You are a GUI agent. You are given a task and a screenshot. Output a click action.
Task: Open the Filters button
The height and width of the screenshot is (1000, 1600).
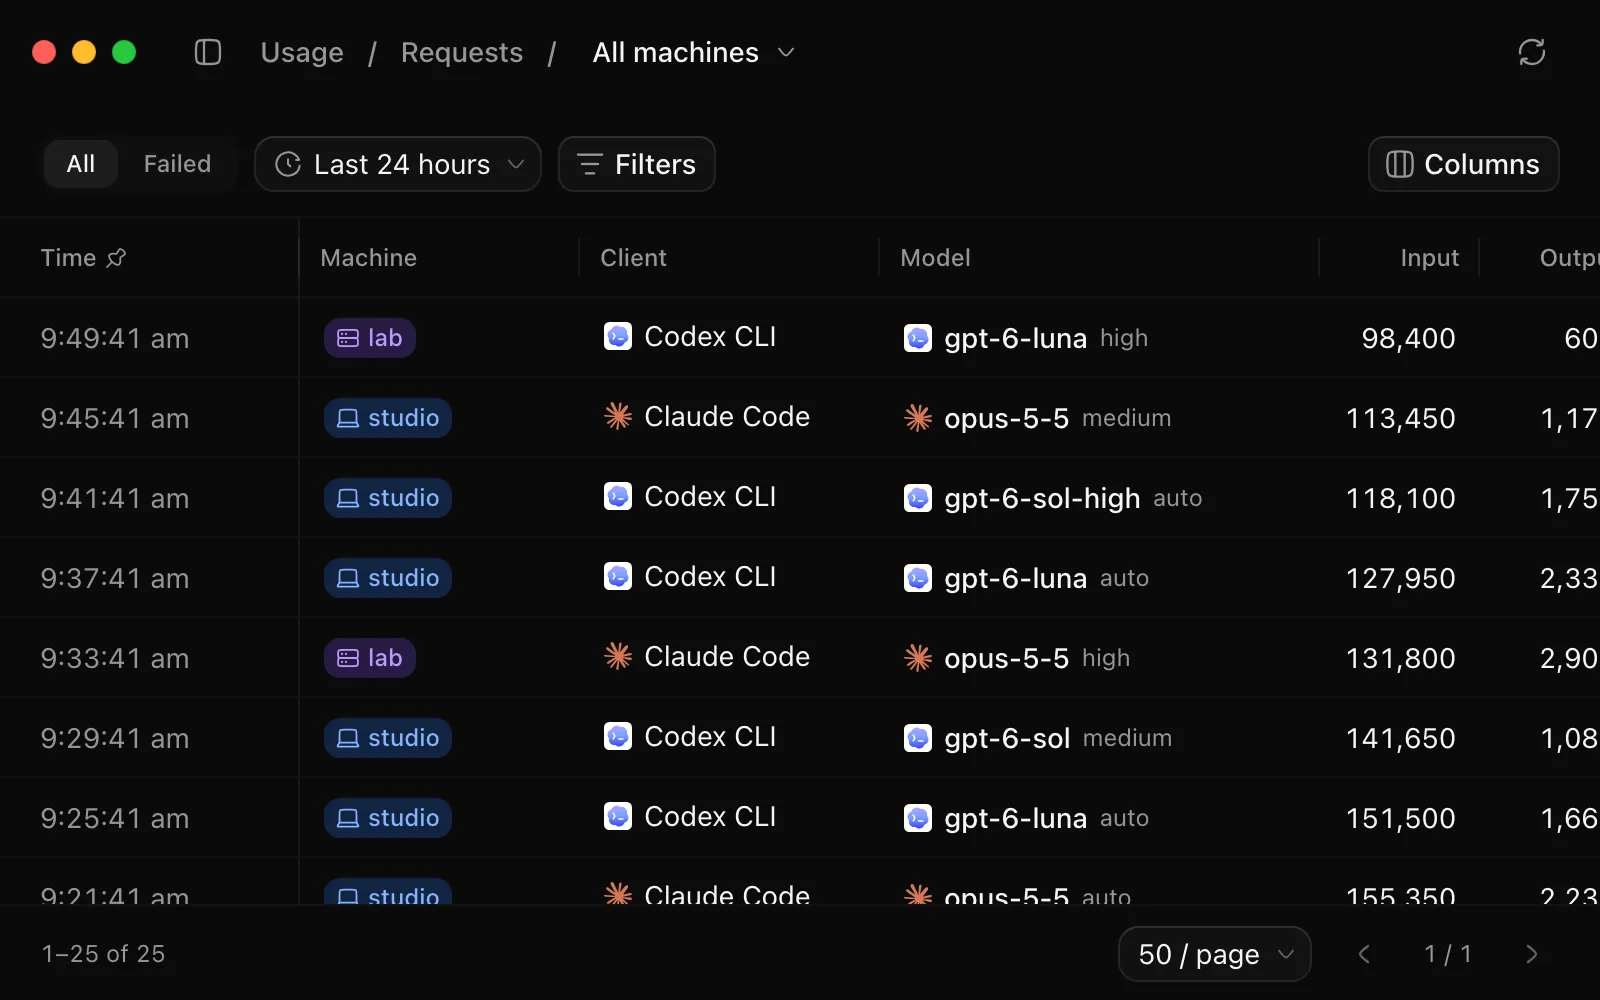pyautogui.click(x=637, y=164)
